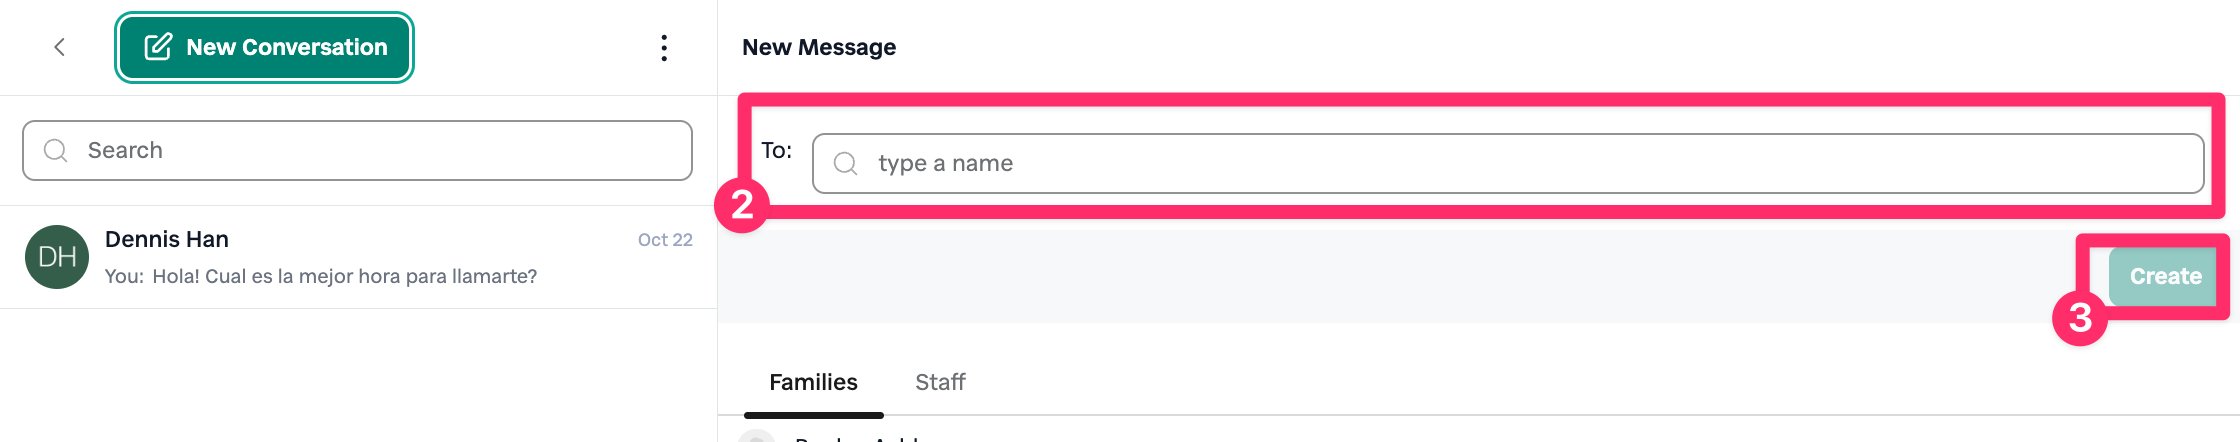This screenshot has width=2240, height=442.
Task: Click the DH avatar circle
Action: (x=57, y=257)
